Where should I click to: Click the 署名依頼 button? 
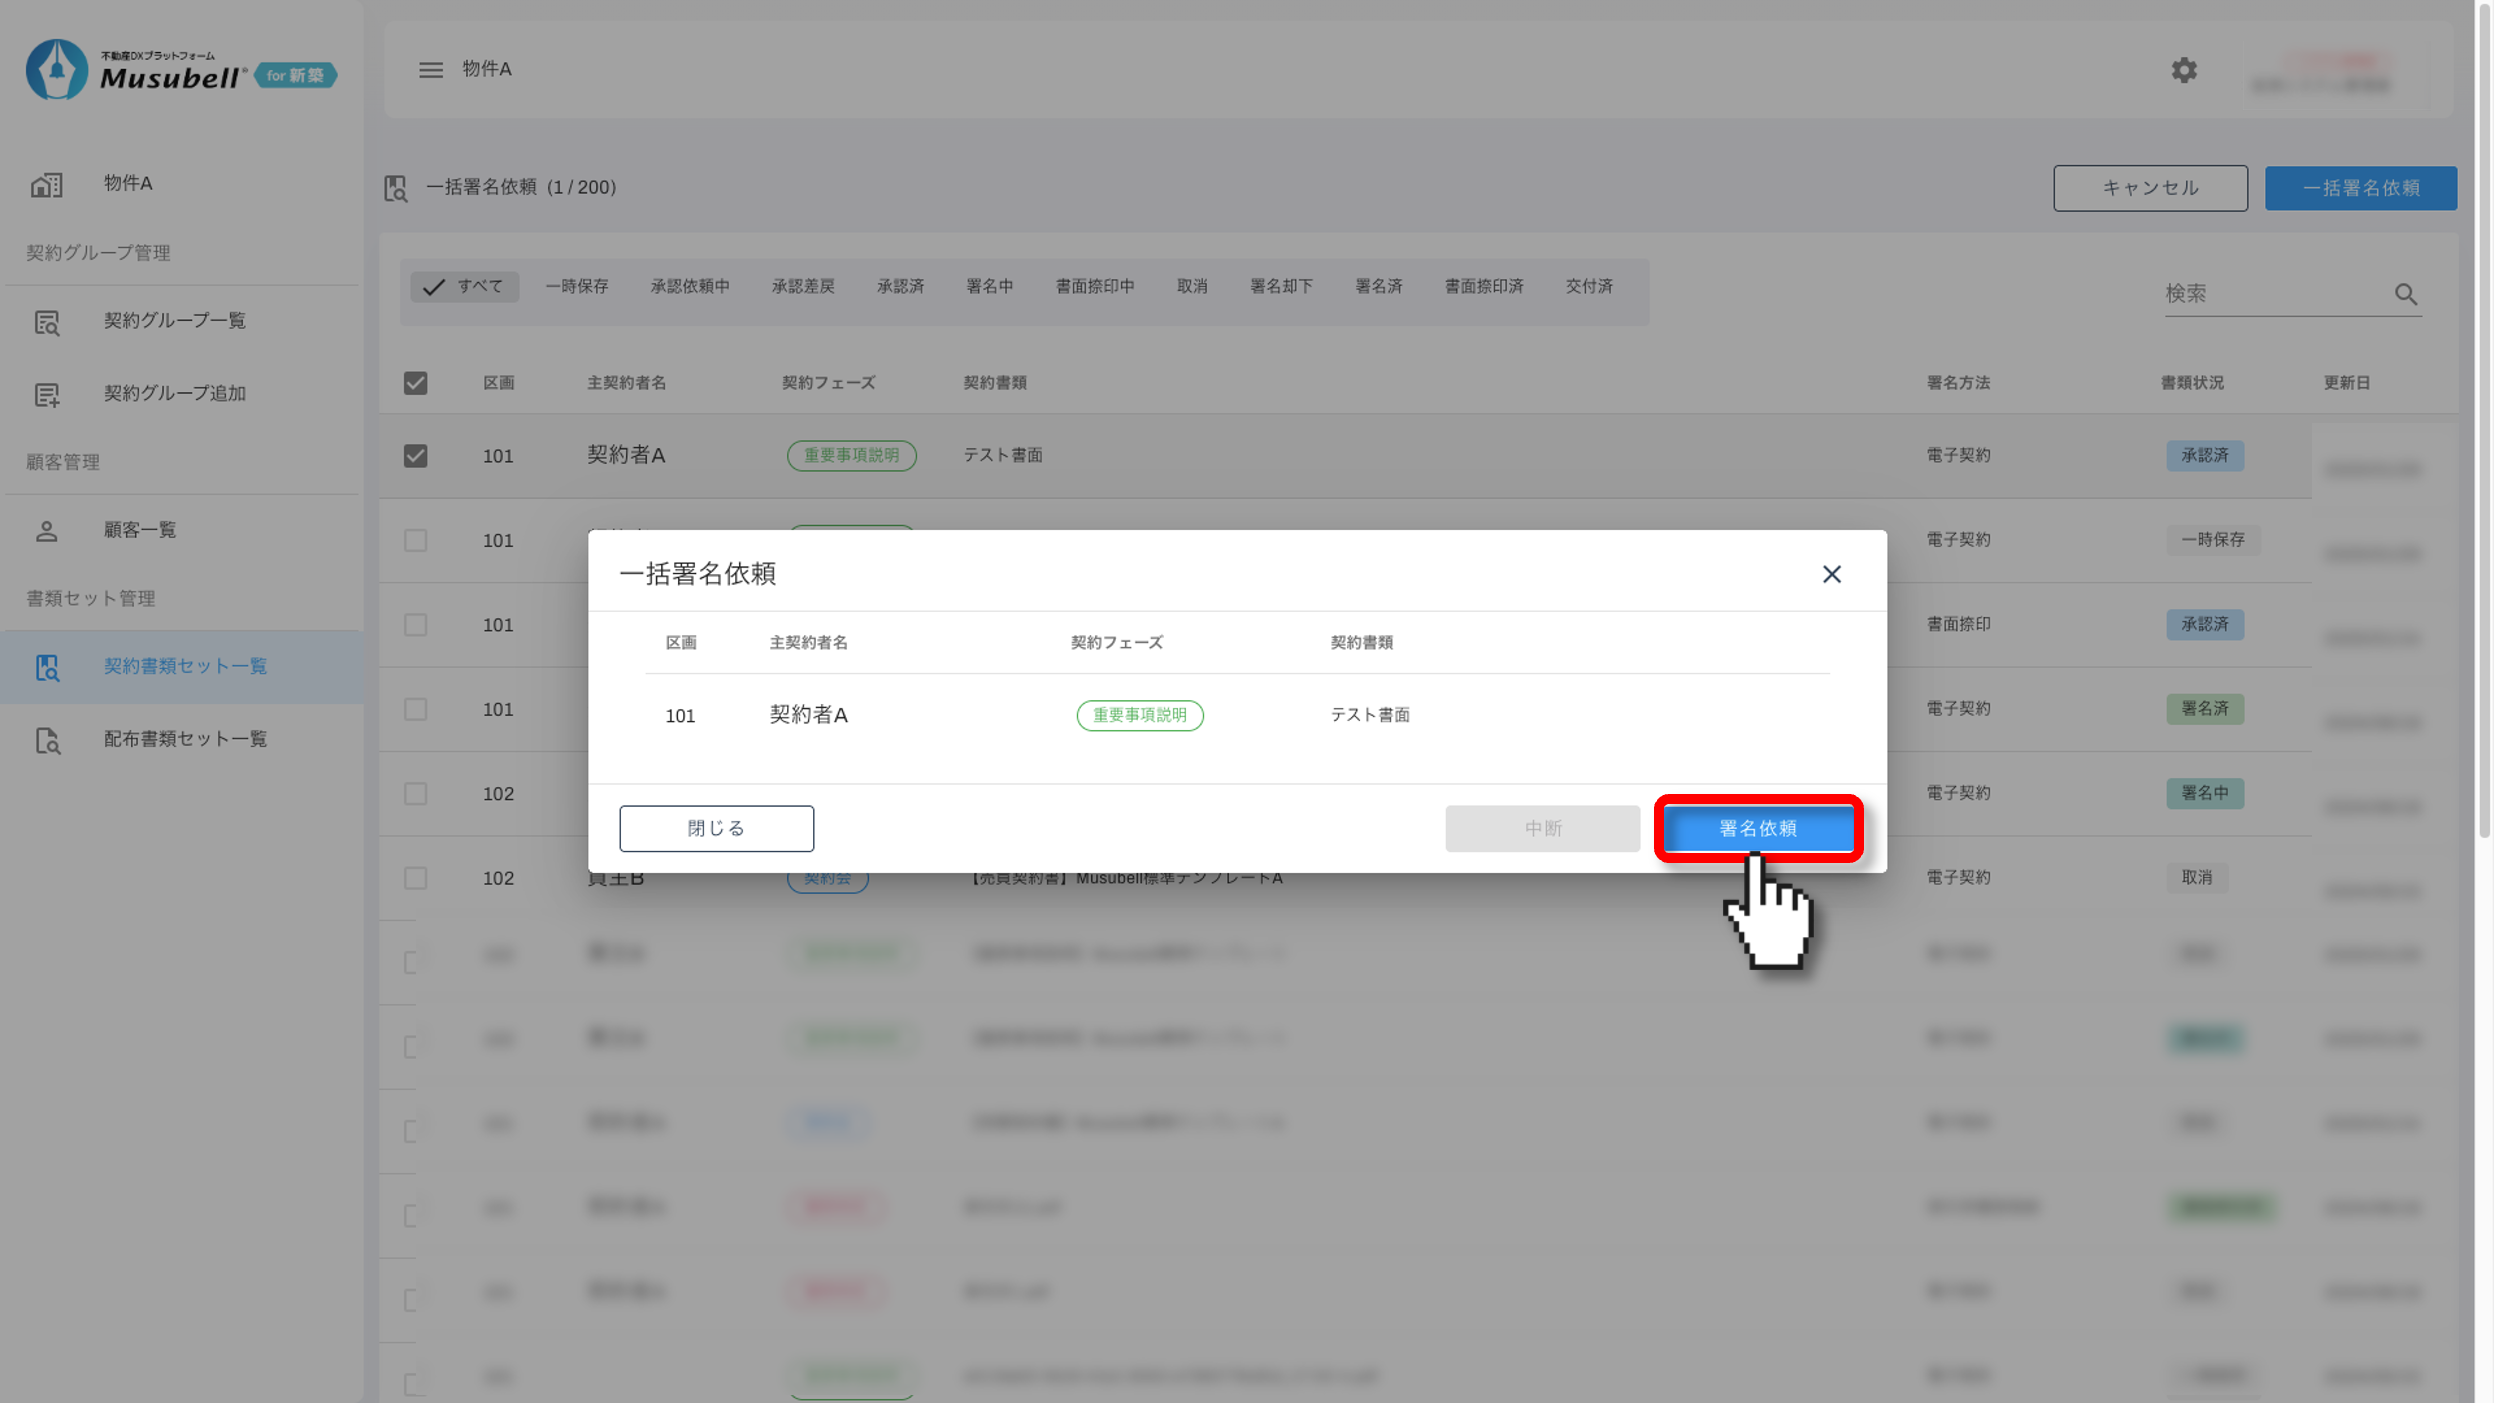click(1757, 828)
